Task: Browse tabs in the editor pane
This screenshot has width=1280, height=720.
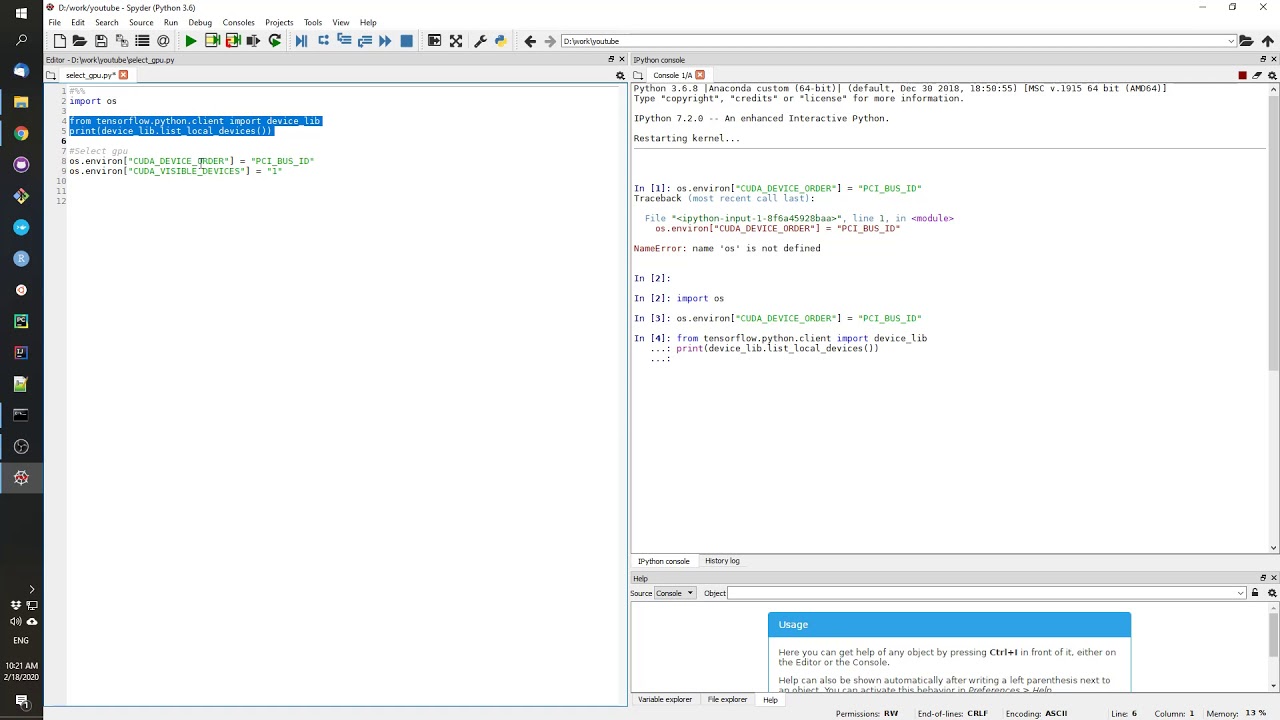Action: 51,75
